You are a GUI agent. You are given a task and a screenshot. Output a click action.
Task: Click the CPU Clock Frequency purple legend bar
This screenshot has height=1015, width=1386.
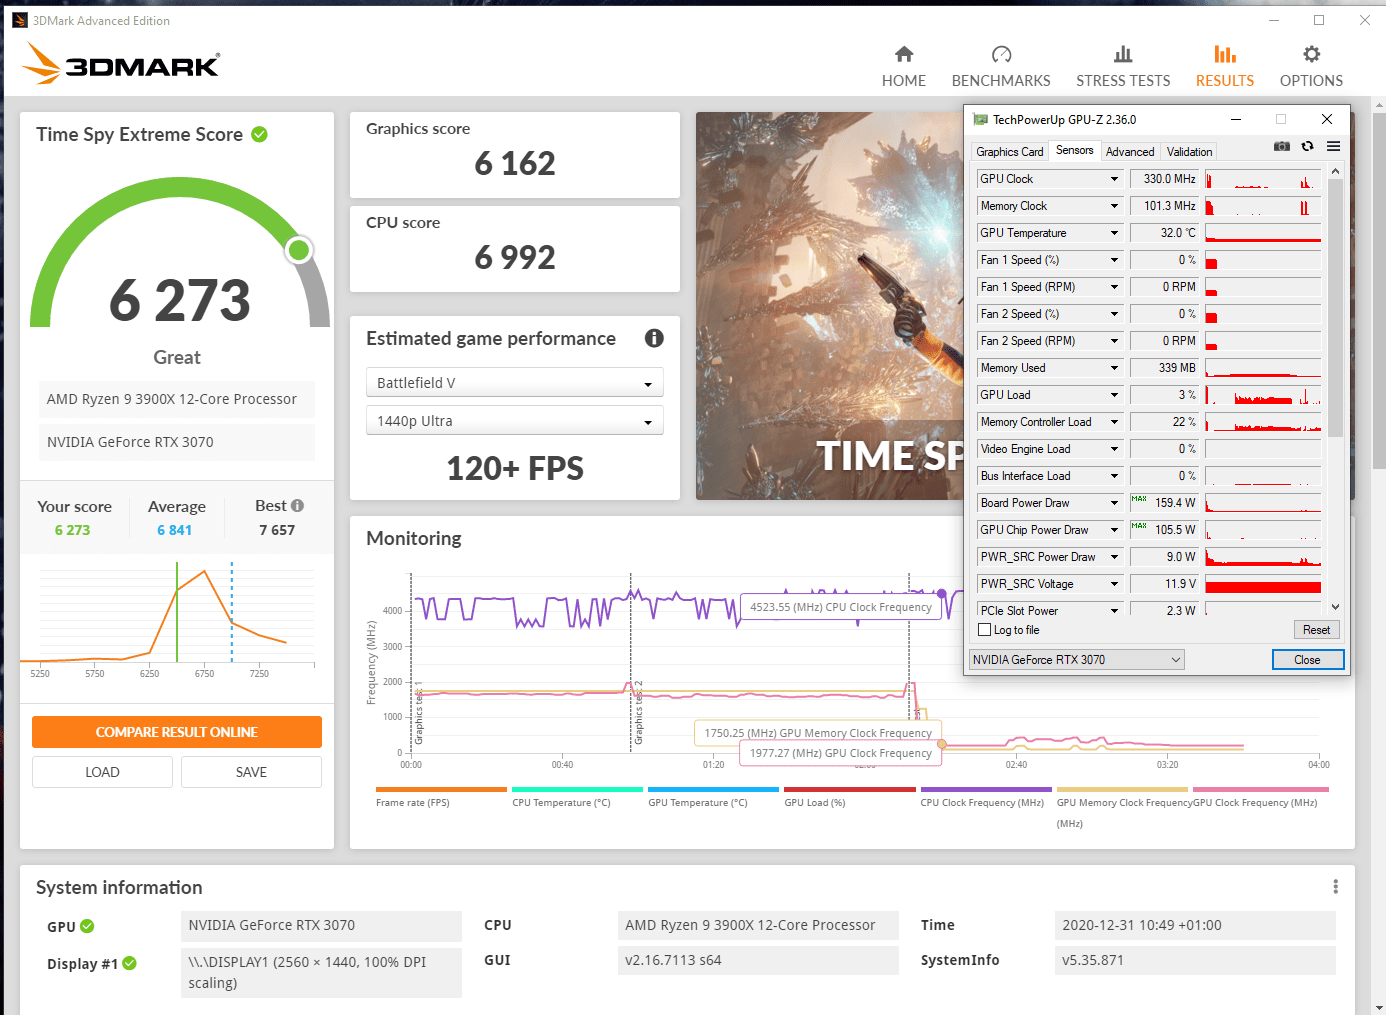pos(985,789)
